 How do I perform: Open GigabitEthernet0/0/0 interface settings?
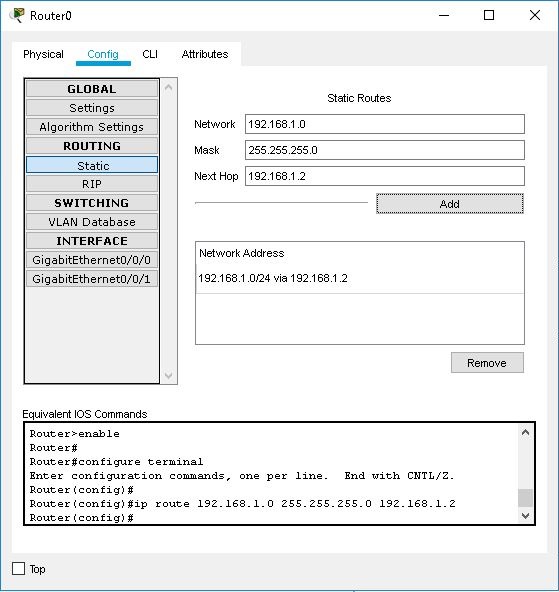(92, 260)
